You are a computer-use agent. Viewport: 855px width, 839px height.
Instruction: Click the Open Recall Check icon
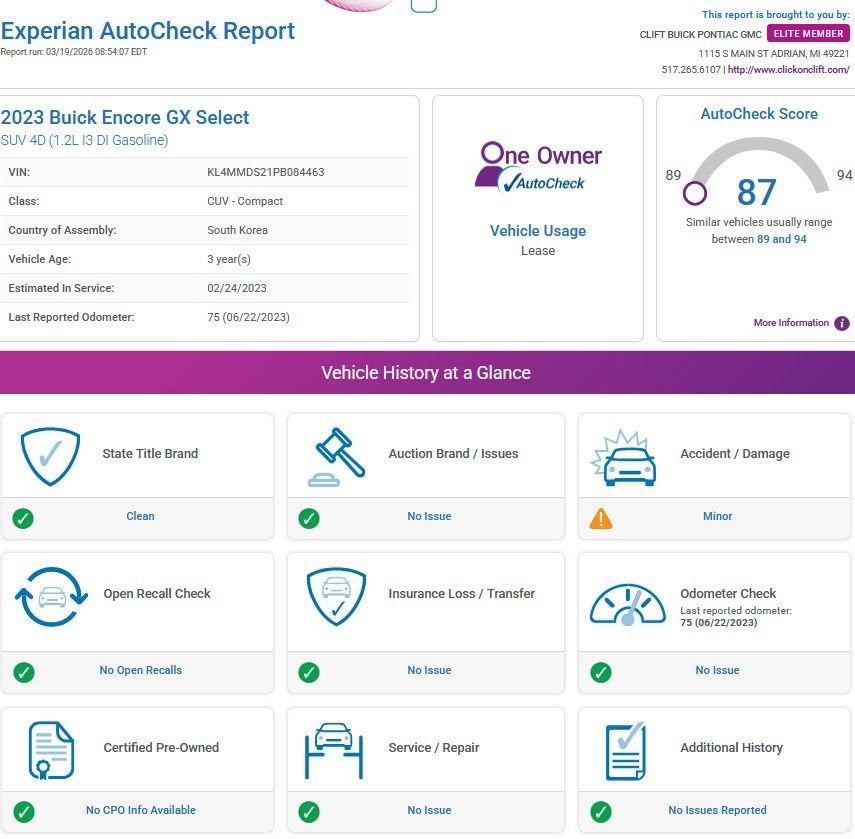point(51,597)
